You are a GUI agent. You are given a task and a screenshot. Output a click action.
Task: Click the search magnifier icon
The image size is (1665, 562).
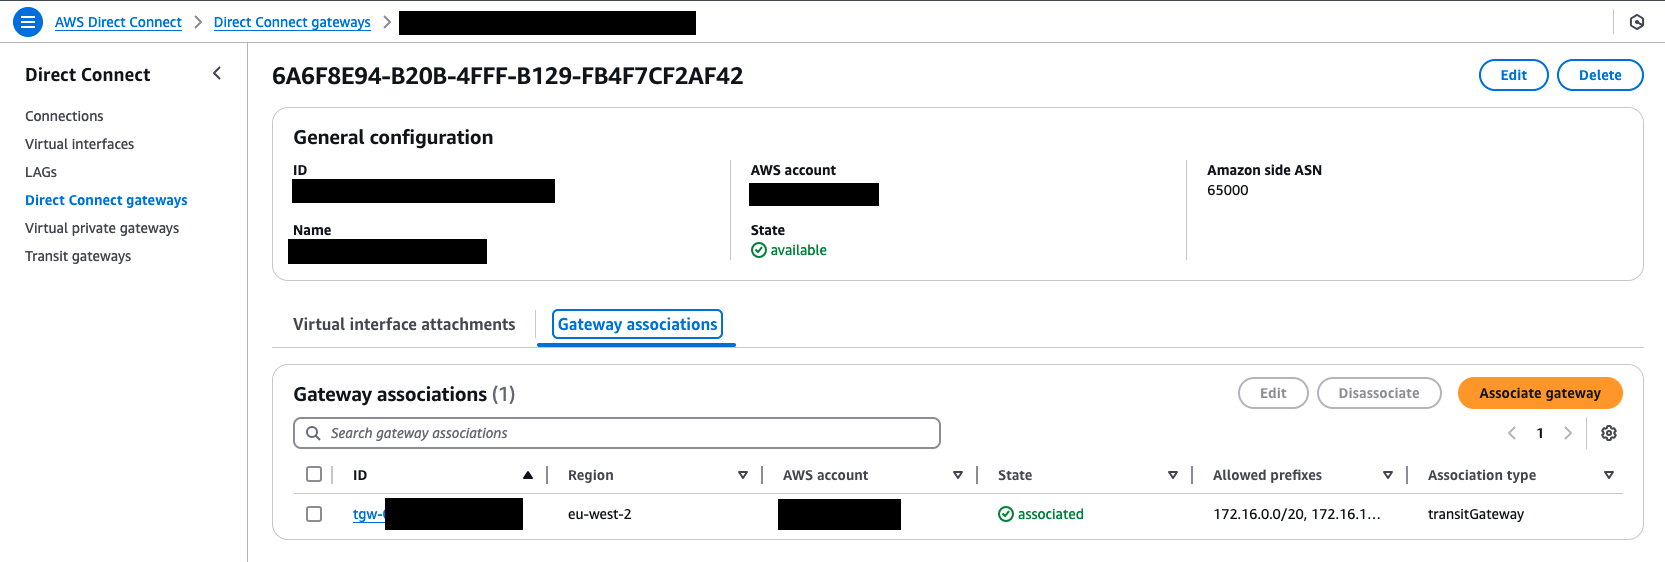pos(313,433)
